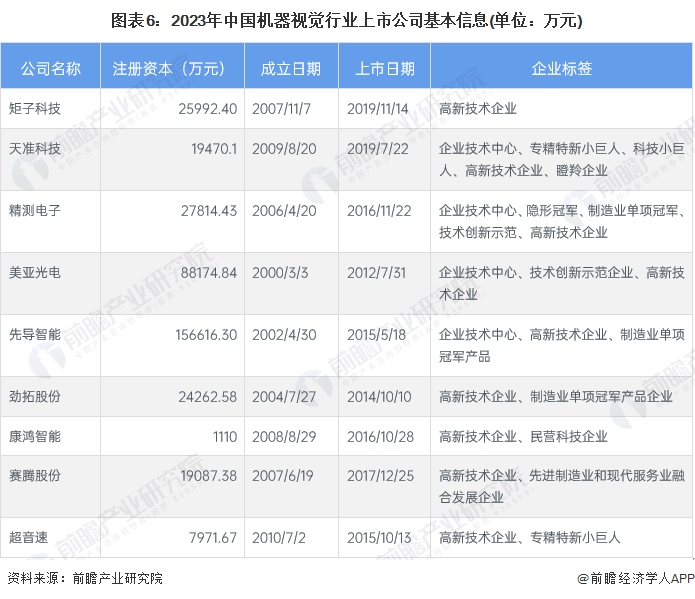Click 矩子科技's tag 高新技术企业

coord(478,109)
